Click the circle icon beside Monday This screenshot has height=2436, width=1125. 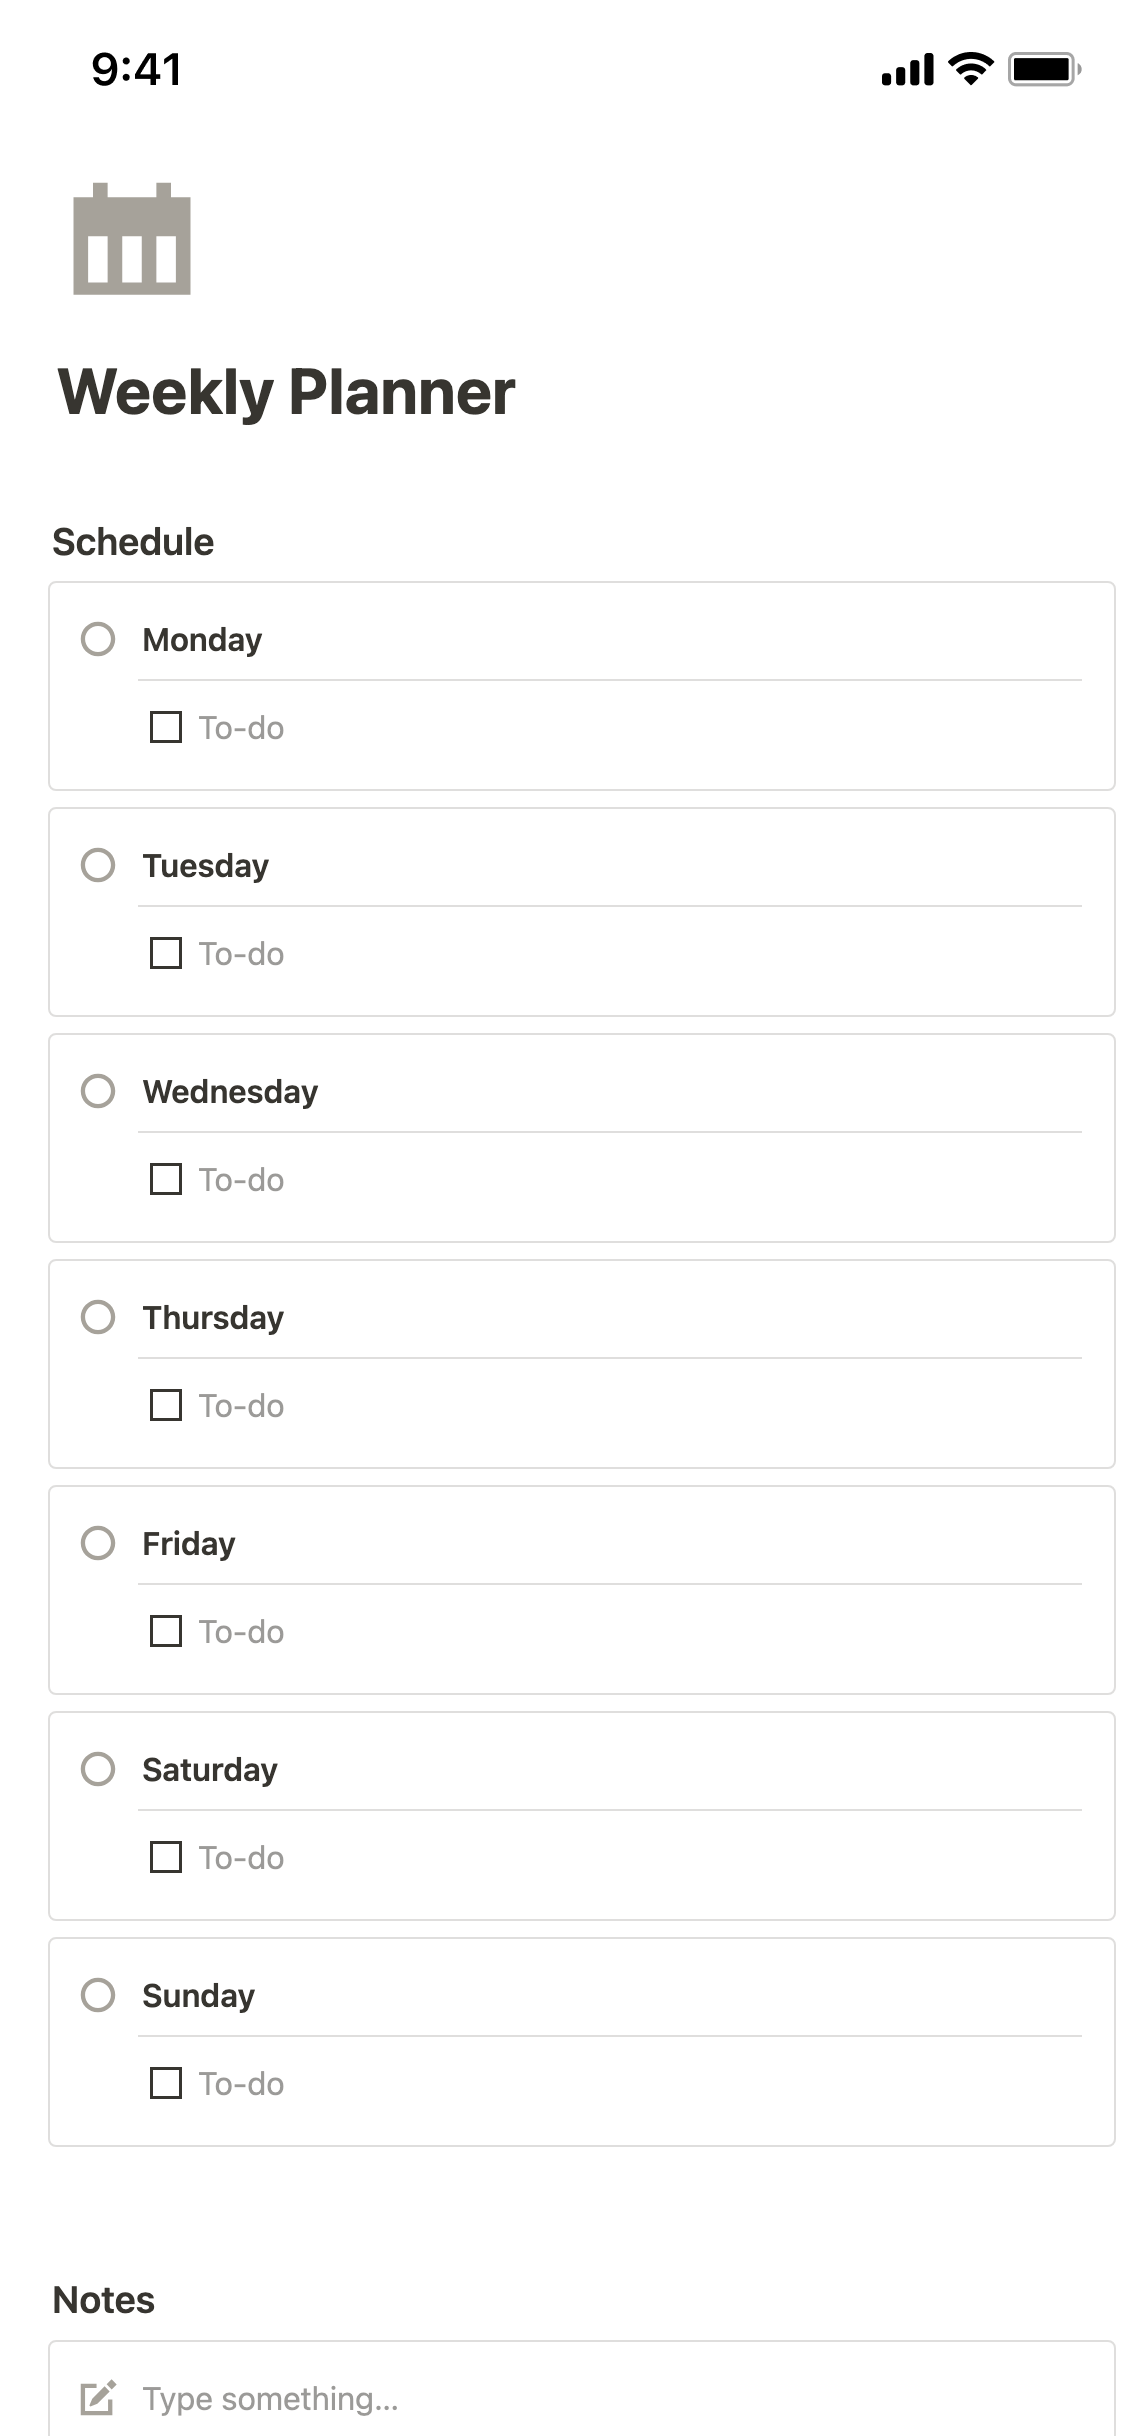click(x=98, y=639)
